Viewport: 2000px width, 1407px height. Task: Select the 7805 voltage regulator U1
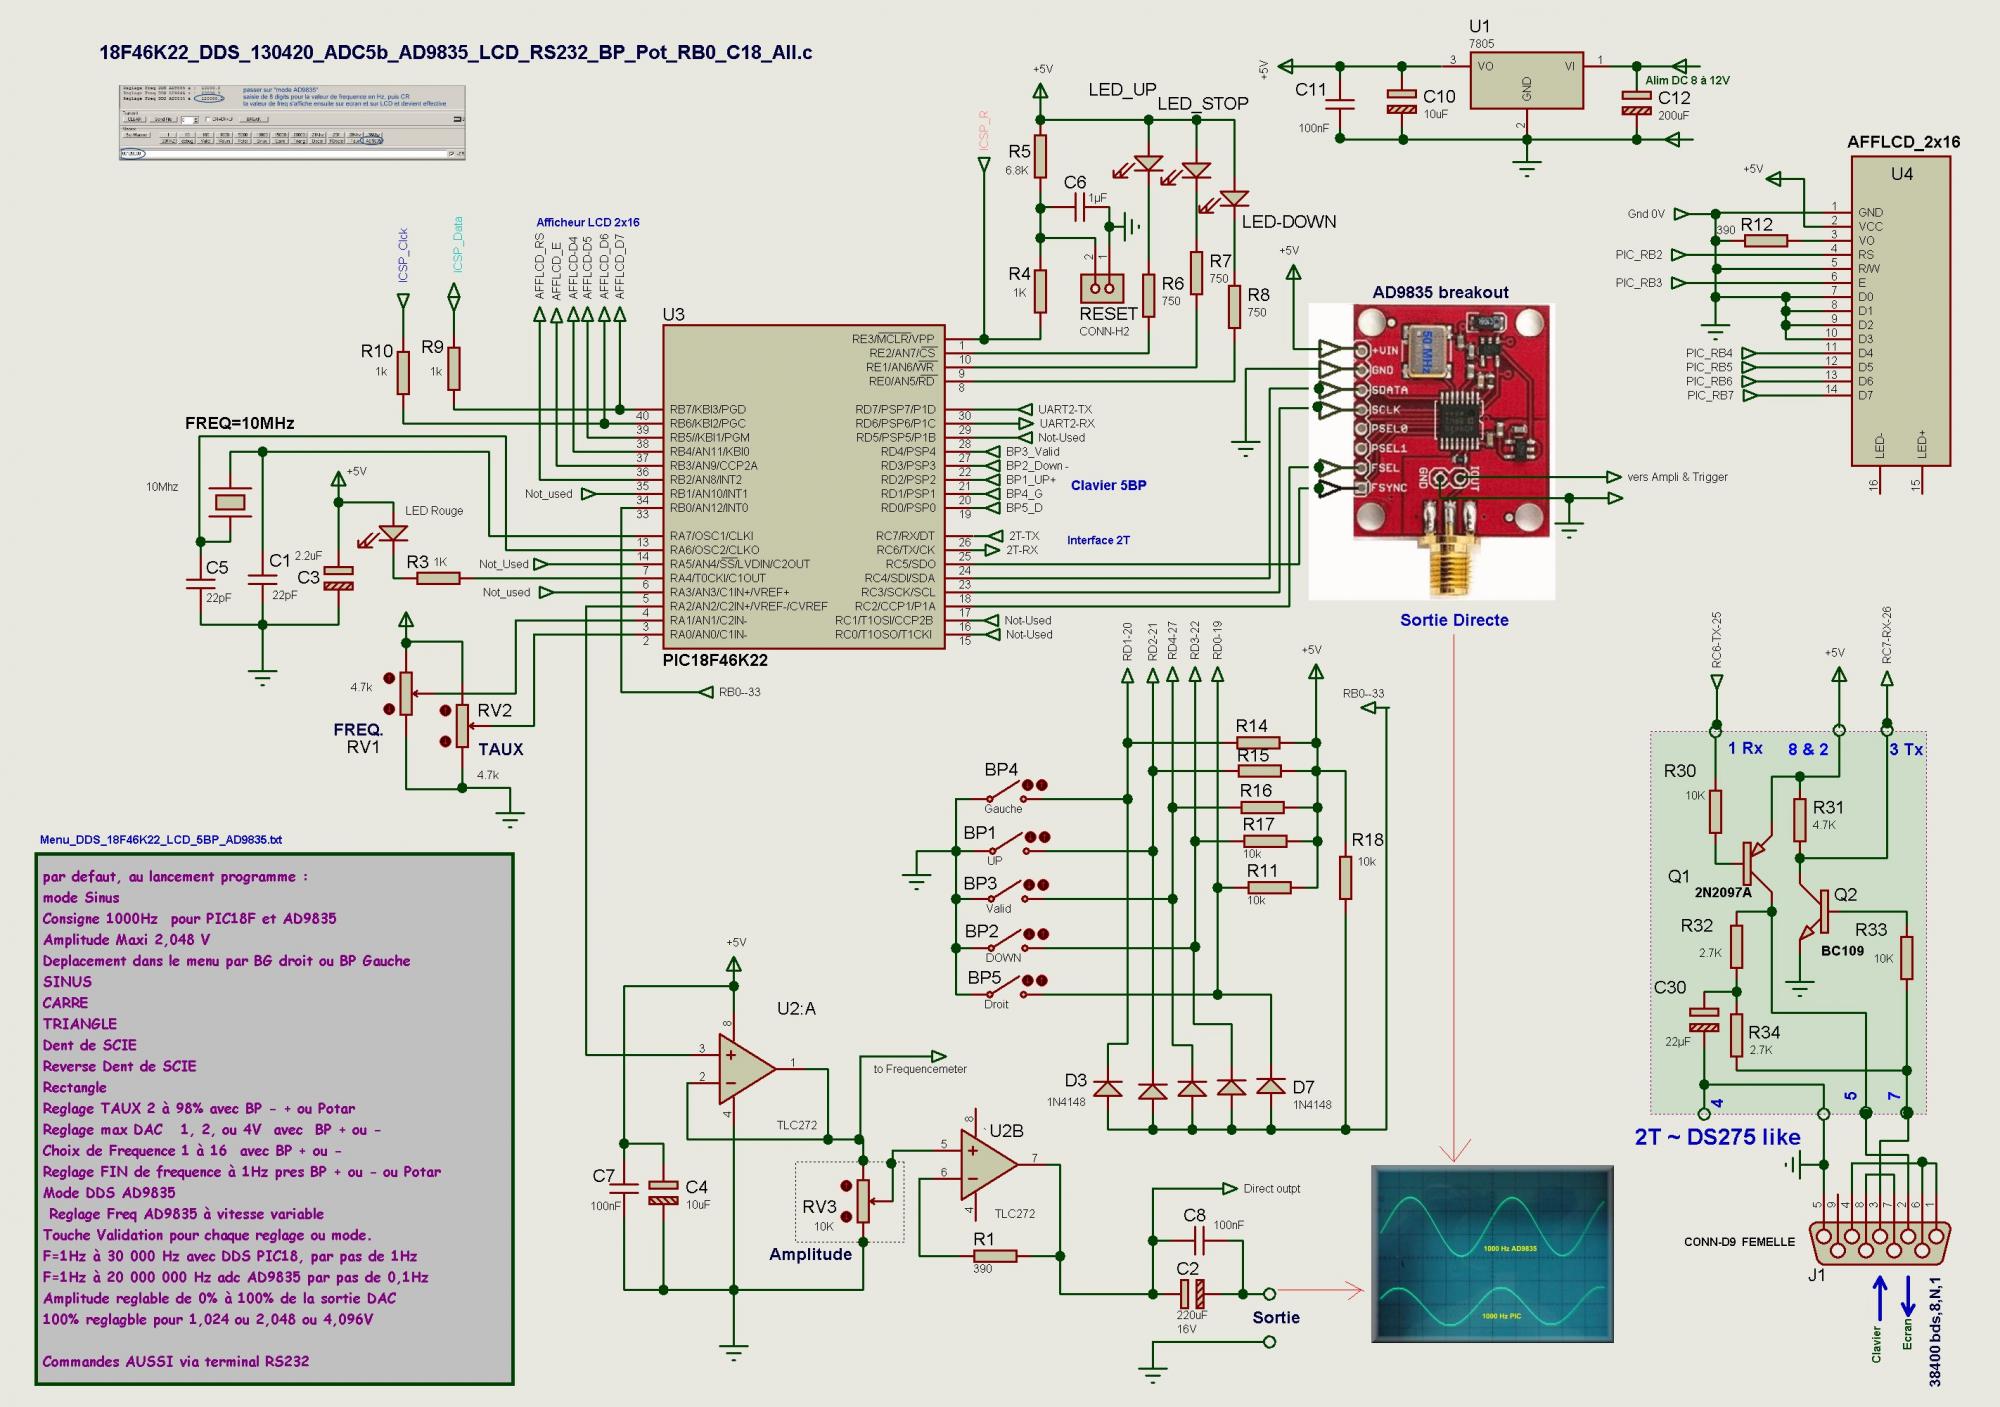(1526, 80)
